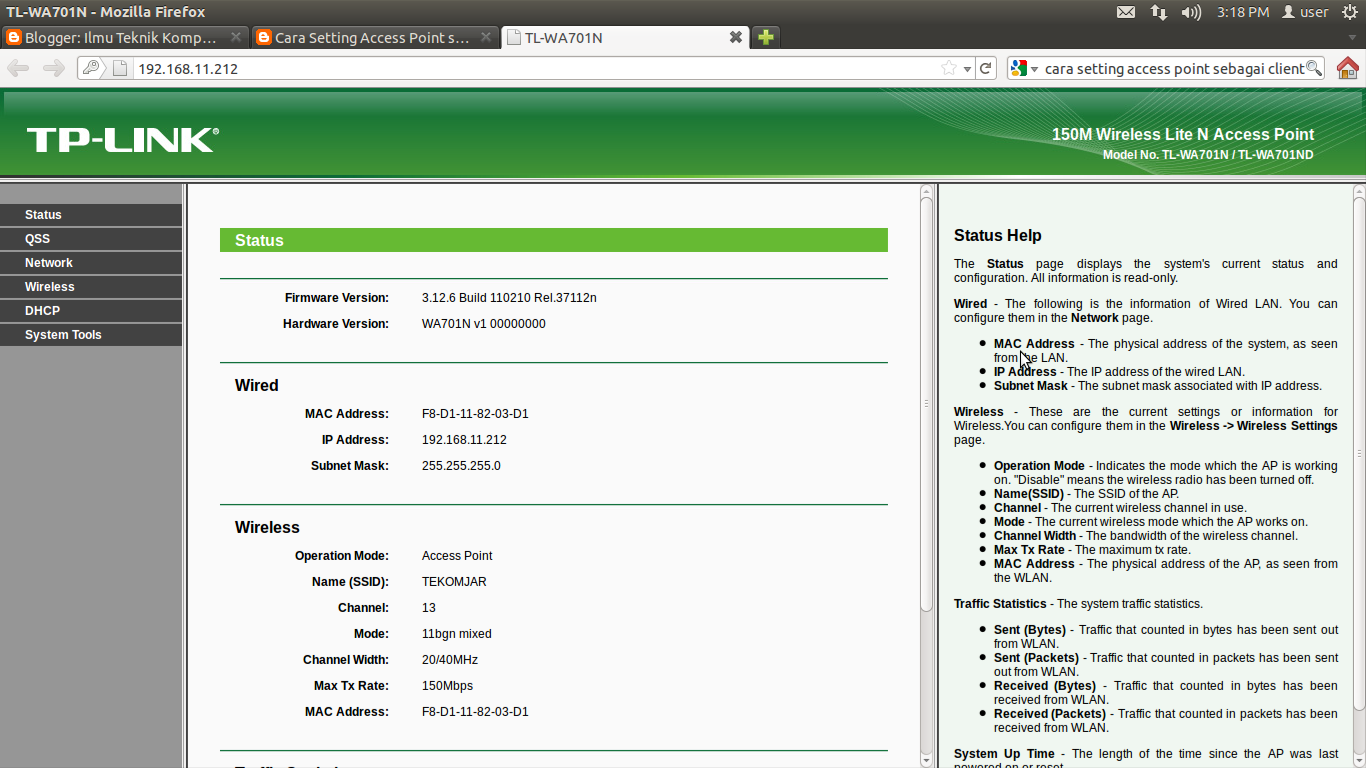
Task: Click the Wired section heading
Action: pos(257,386)
